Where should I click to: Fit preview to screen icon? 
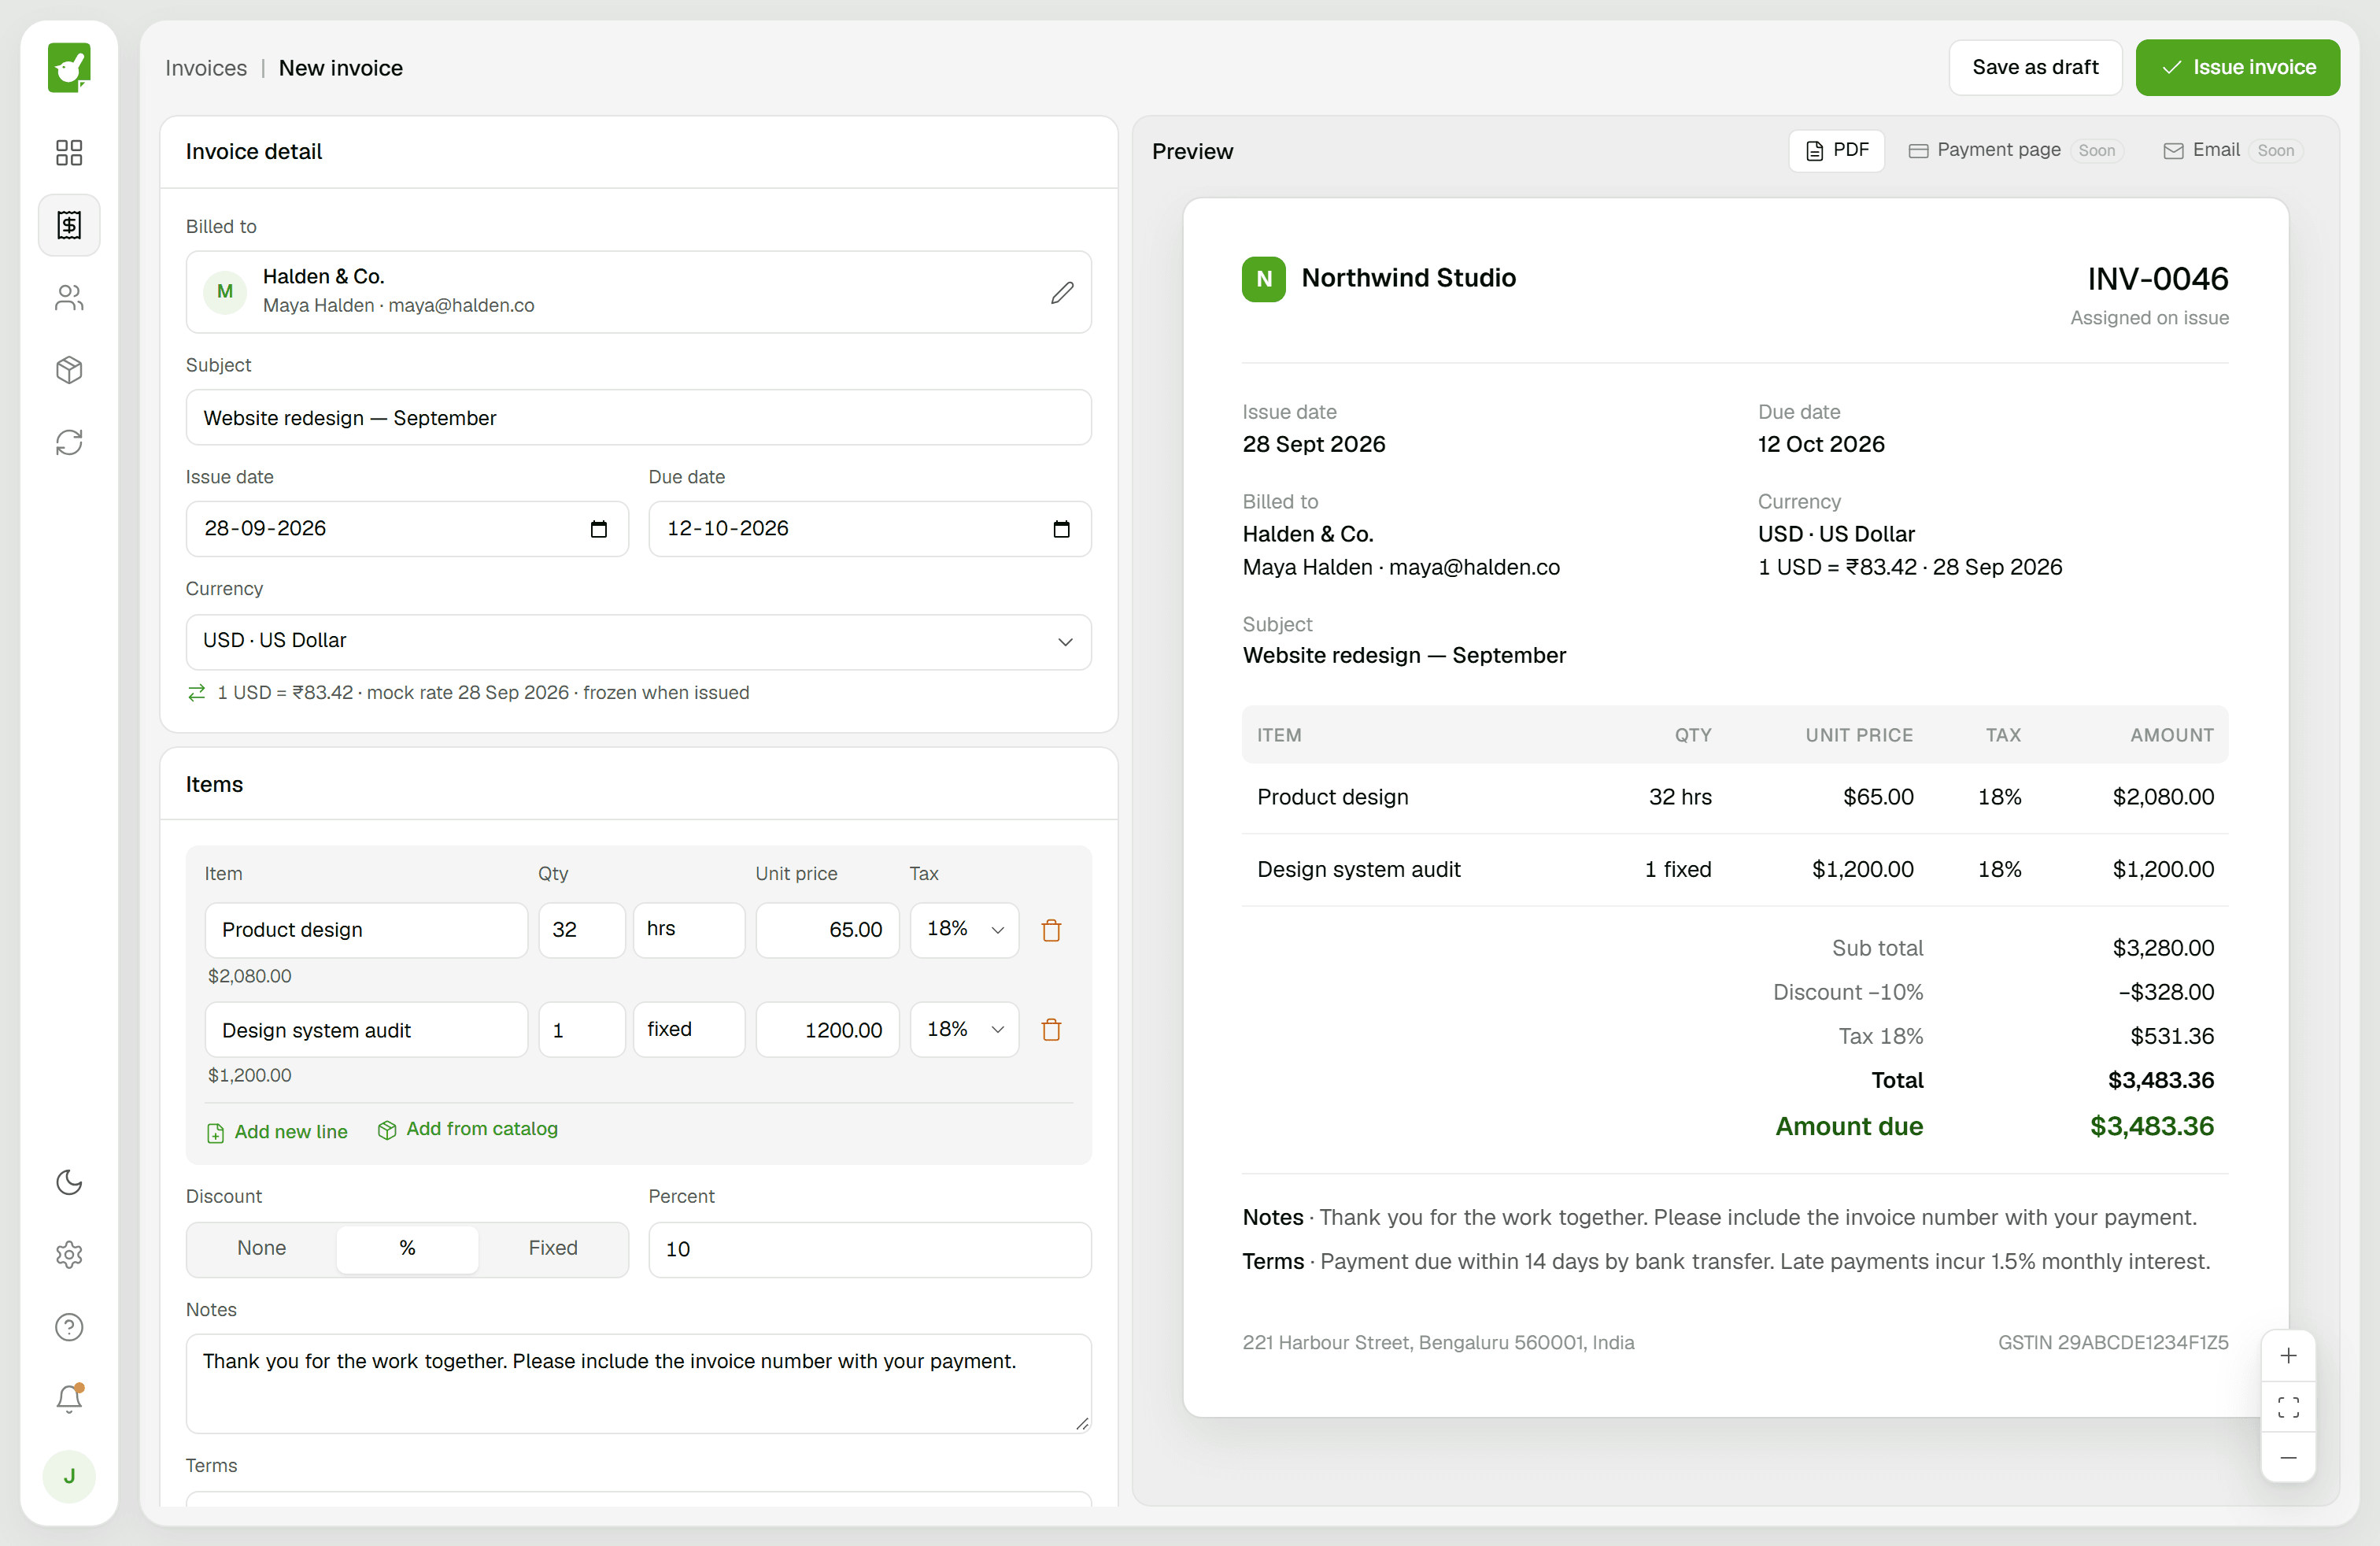tap(2288, 1407)
